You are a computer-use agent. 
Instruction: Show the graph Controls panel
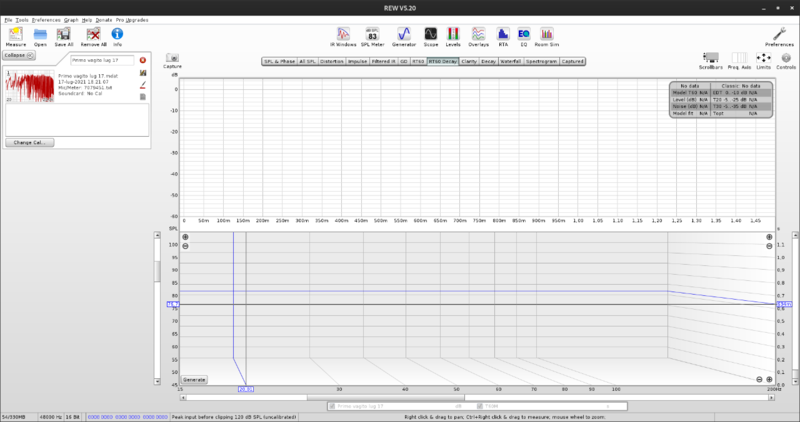coord(786,60)
